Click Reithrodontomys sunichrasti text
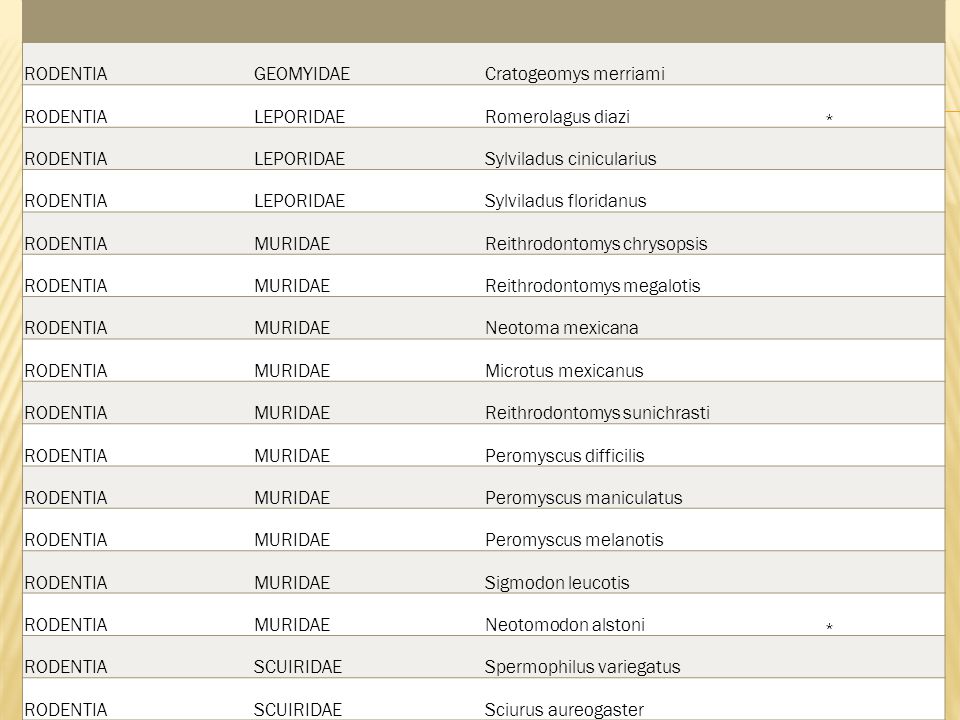960x720 pixels. tap(597, 413)
